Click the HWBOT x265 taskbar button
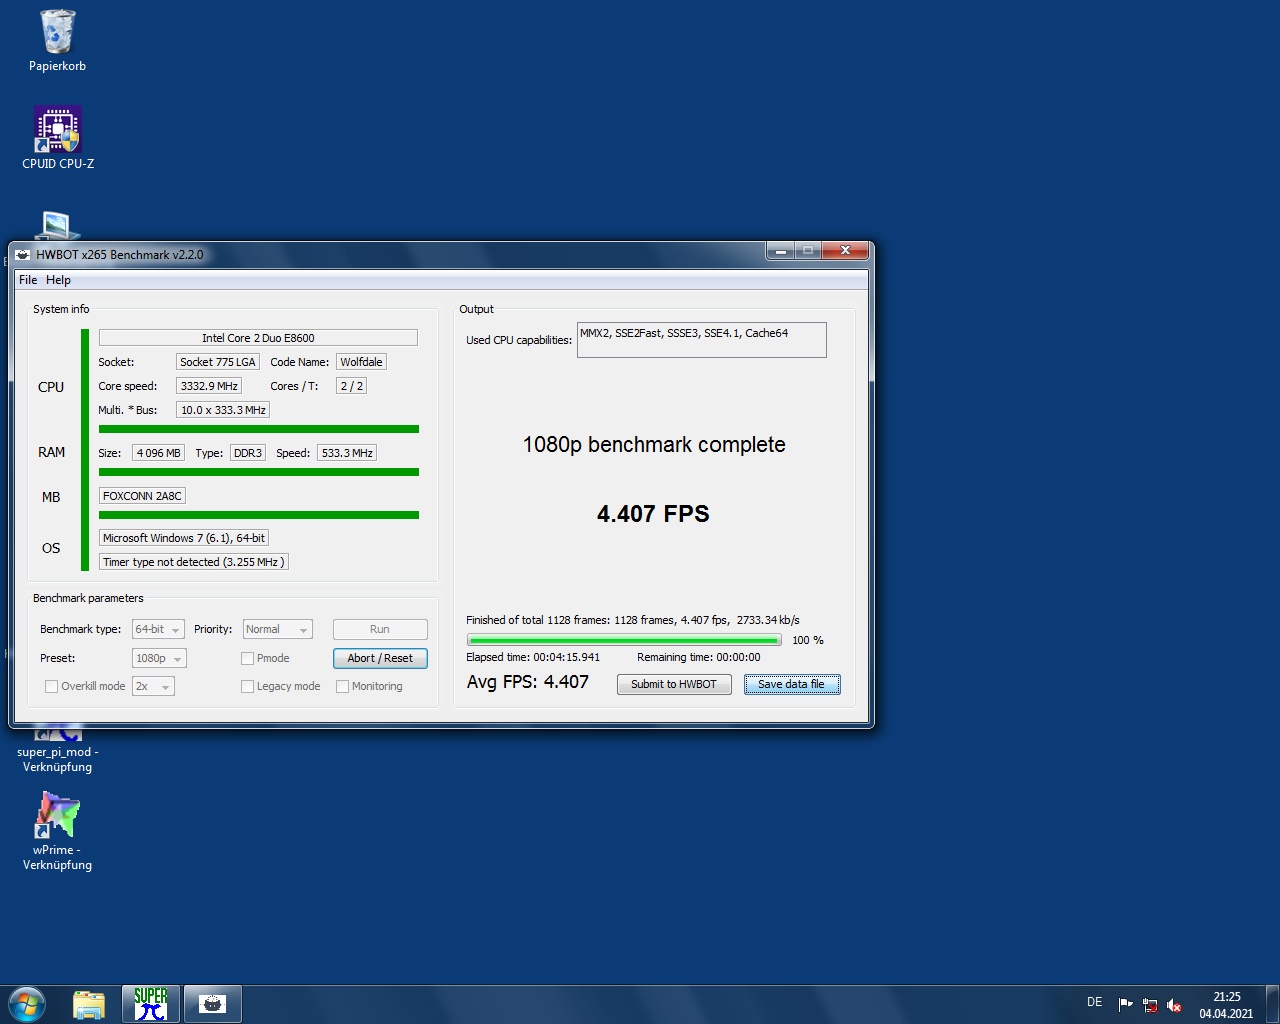The image size is (1280, 1024). pyautogui.click(x=212, y=1004)
